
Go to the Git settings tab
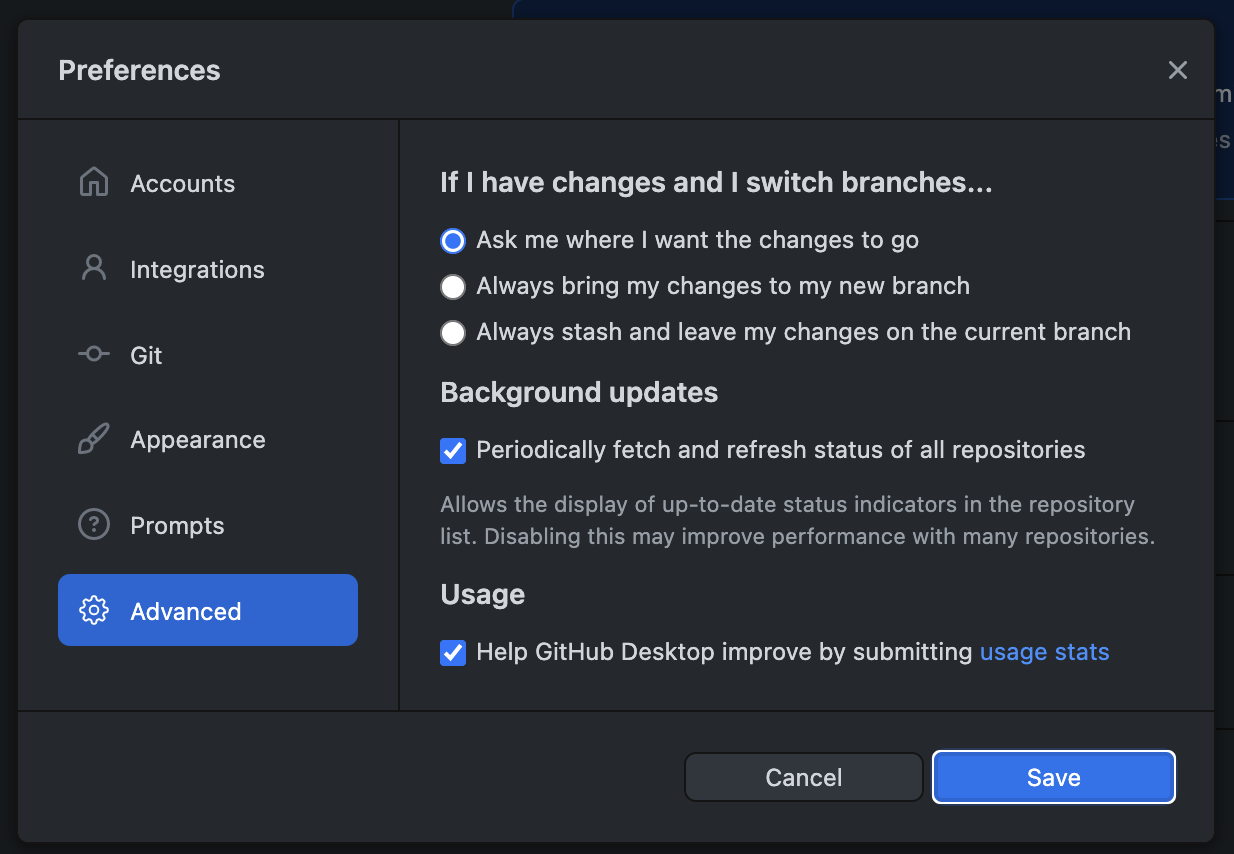pyautogui.click(x=208, y=355)
